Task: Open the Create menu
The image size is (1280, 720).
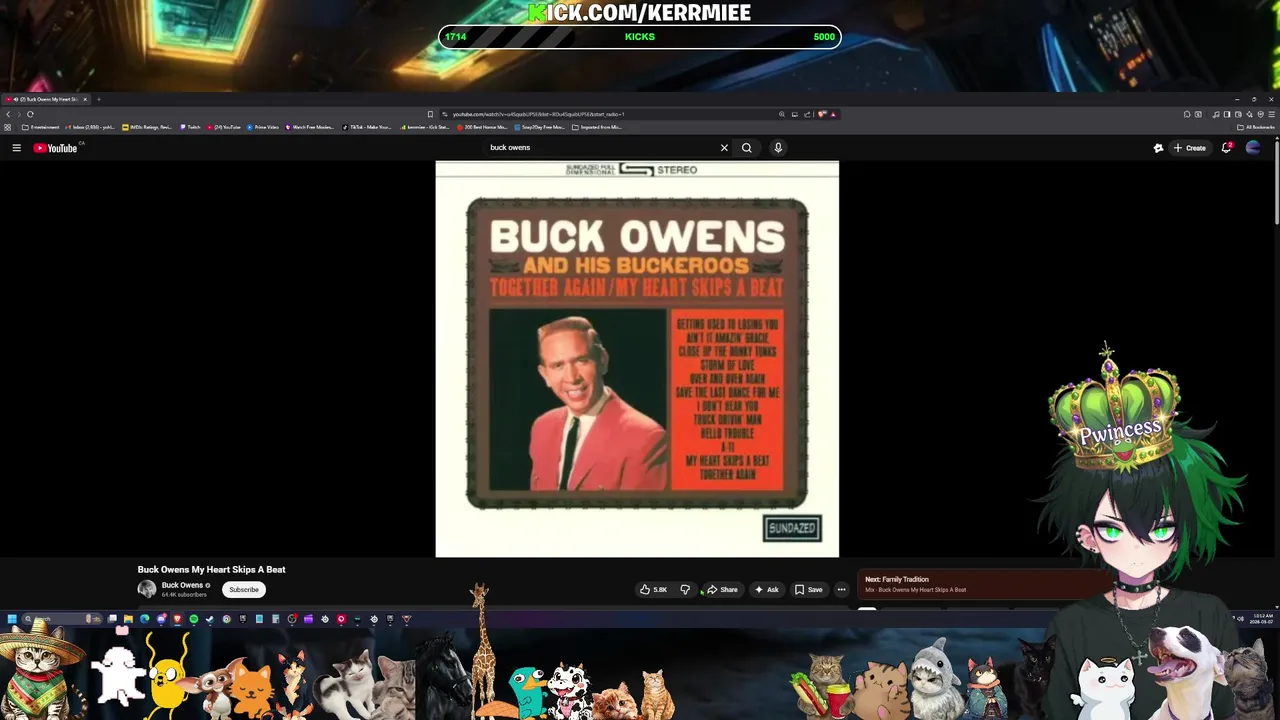Action: 1190,148
